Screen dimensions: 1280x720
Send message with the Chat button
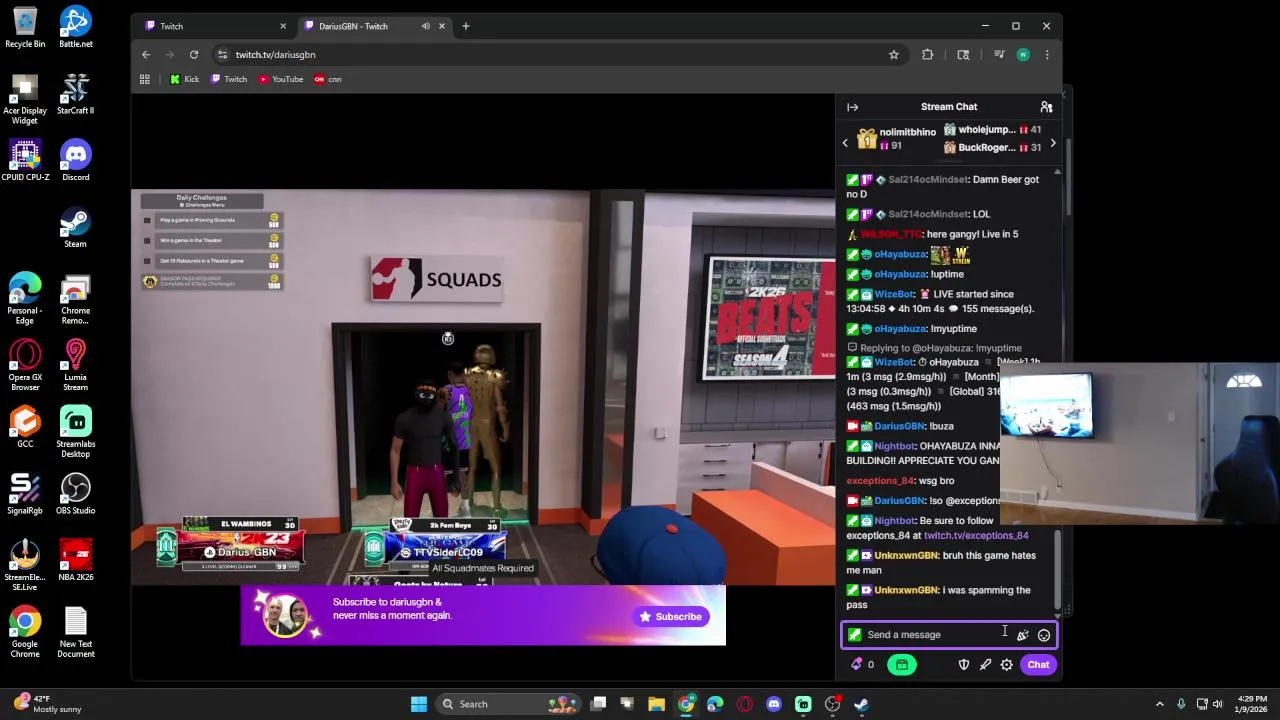click(1038, 665)
